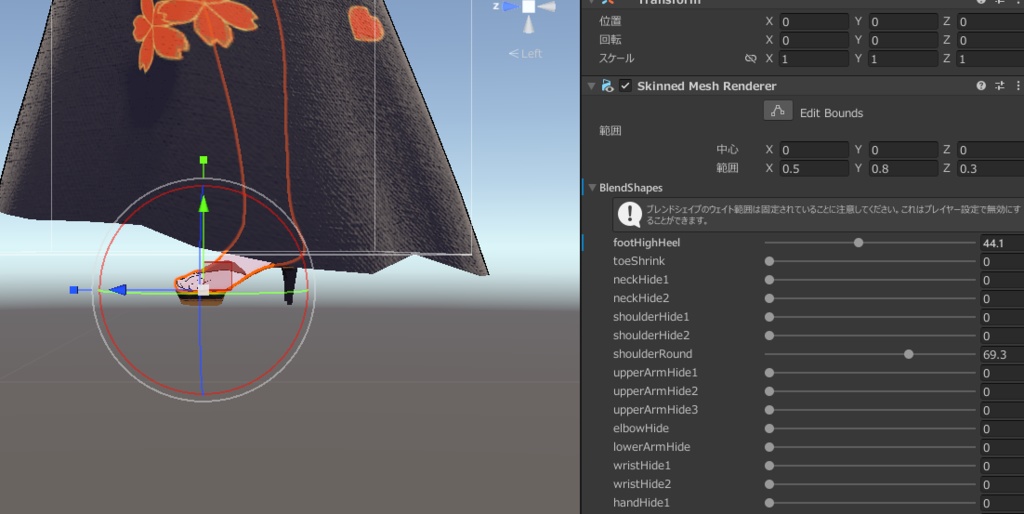Click the bounds extent X field showing 0.5
This screenshot has width=1024, height=514.
click(813, 169)
